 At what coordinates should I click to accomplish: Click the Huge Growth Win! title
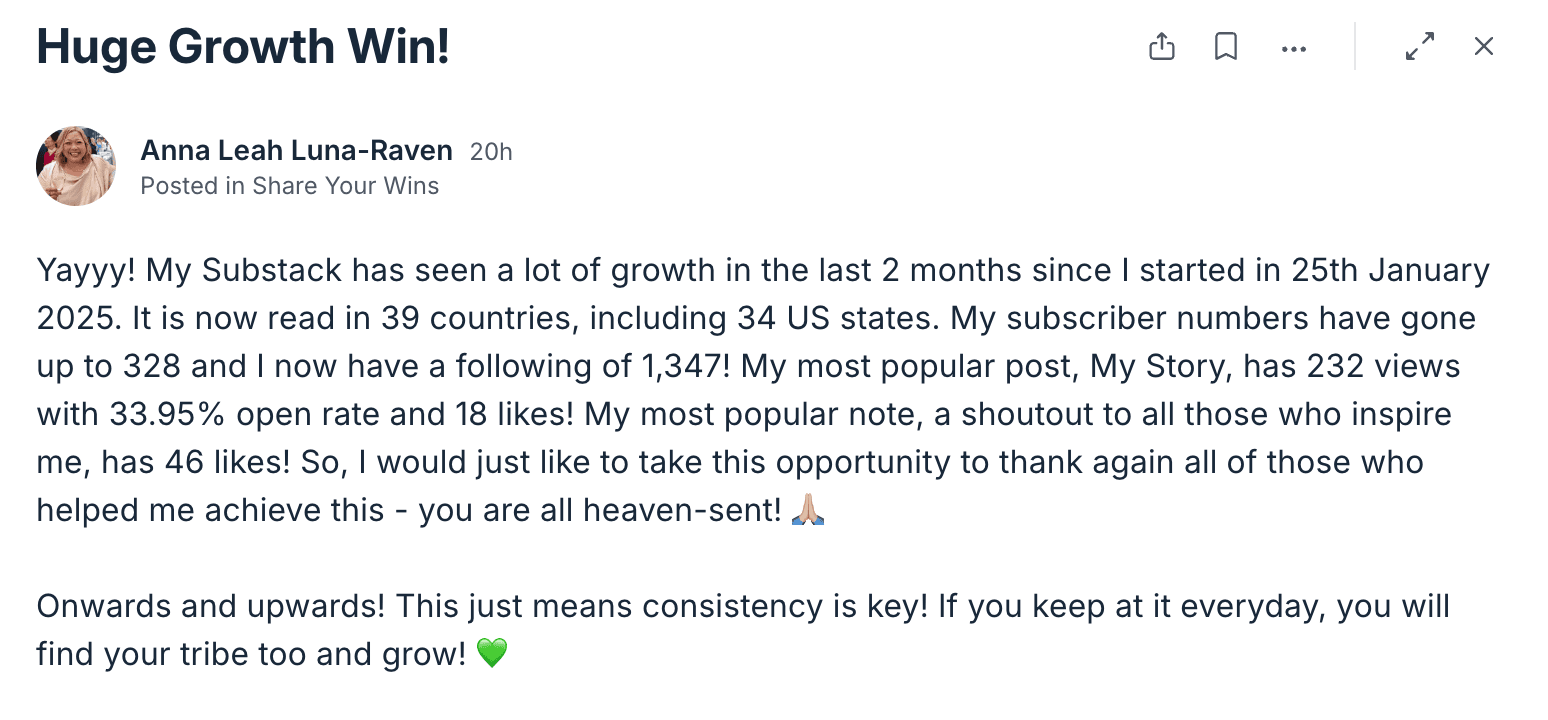point(243,47)
